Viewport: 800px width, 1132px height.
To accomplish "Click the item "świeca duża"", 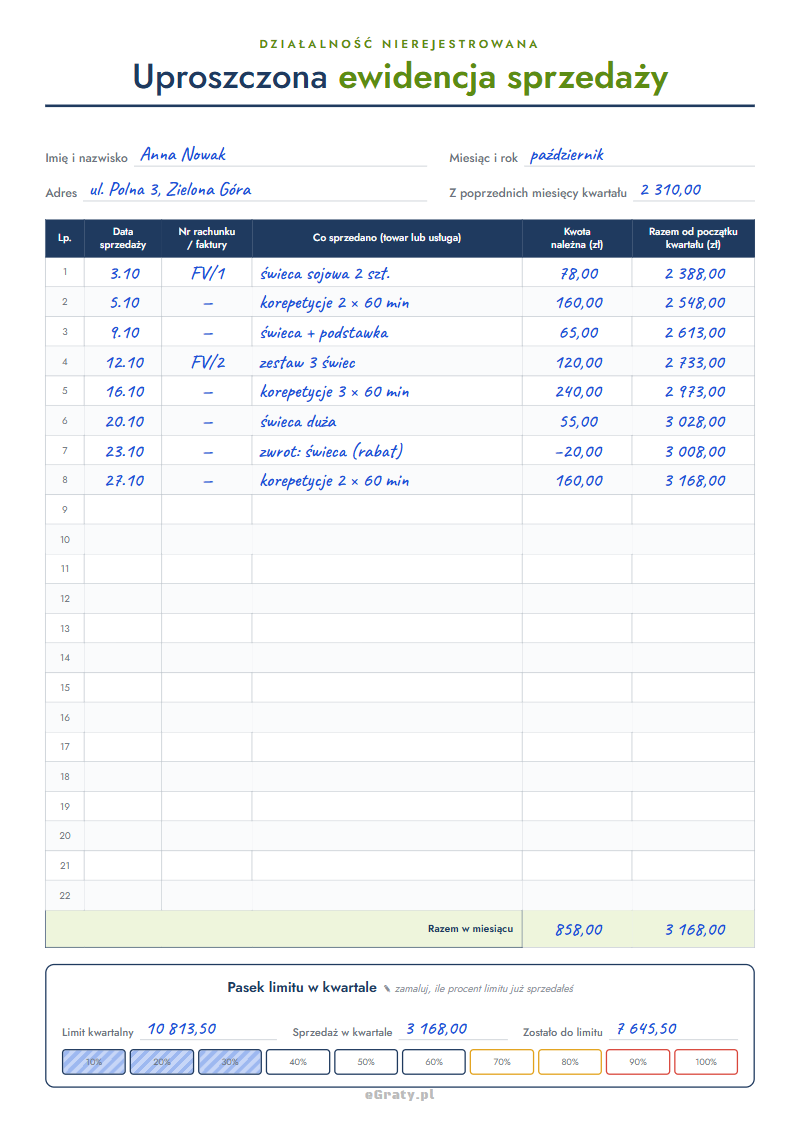I will (x=298, y=422).
